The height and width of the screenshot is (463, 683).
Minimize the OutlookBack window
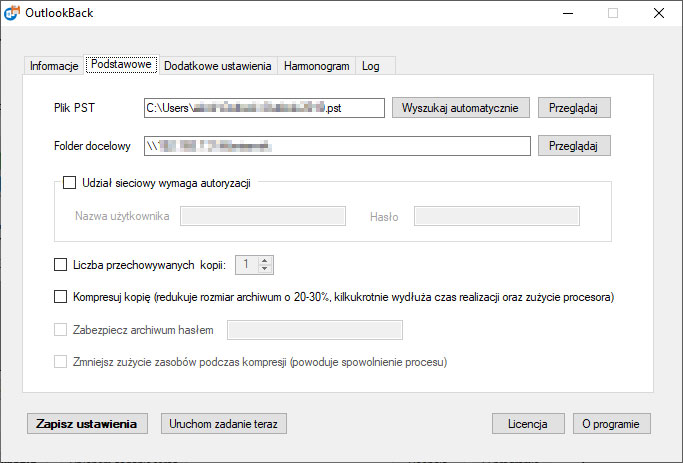[x=568, y=13]
